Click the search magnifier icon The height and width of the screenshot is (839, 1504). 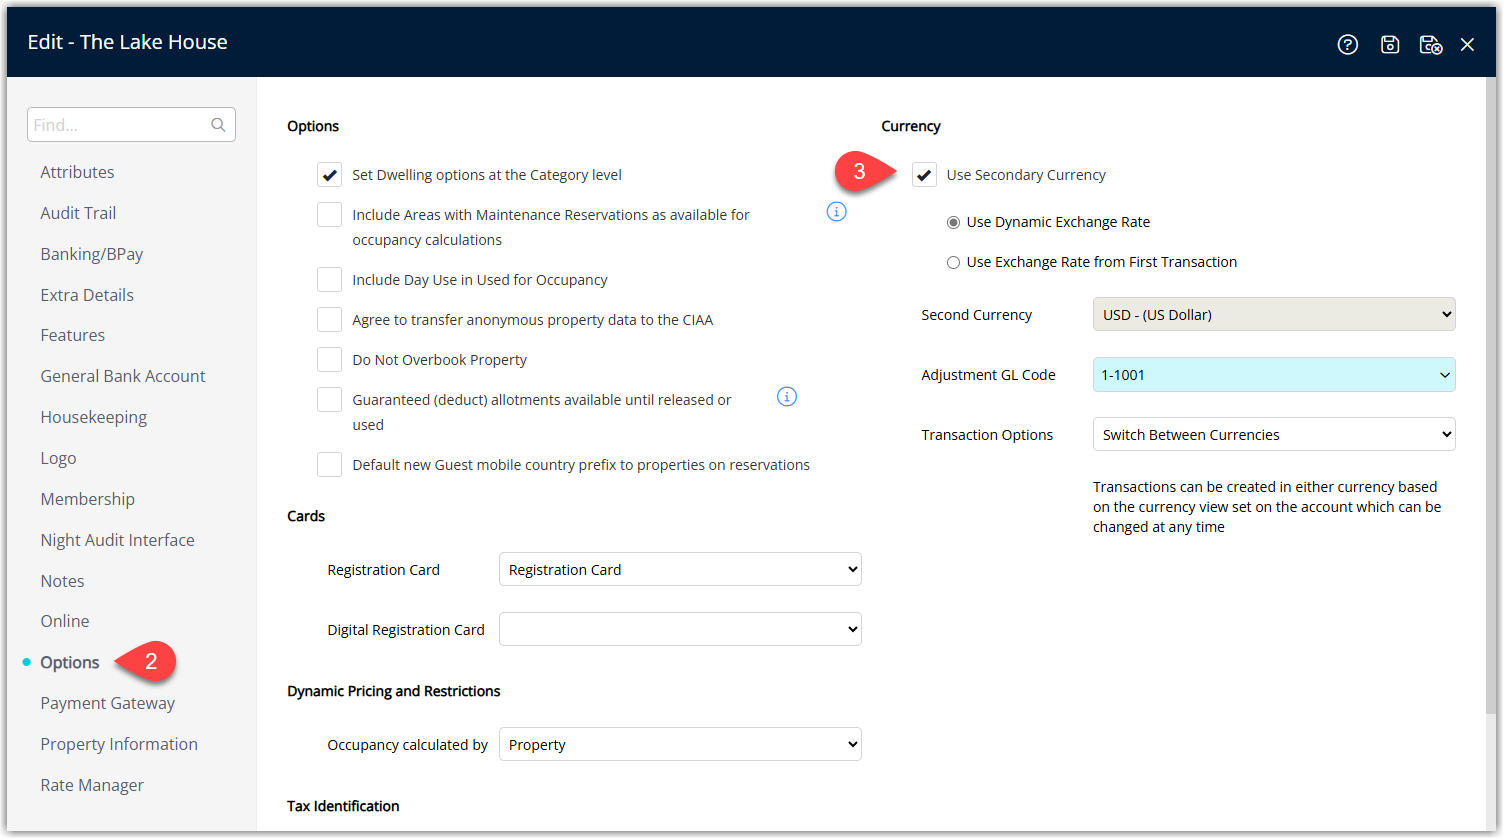218,125
